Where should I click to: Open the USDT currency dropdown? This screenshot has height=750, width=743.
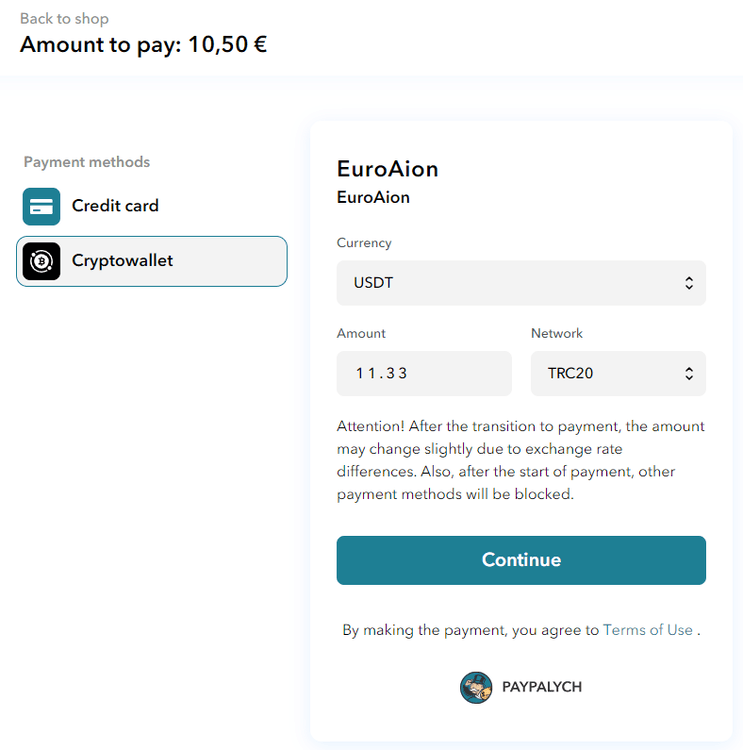(520, 283)
